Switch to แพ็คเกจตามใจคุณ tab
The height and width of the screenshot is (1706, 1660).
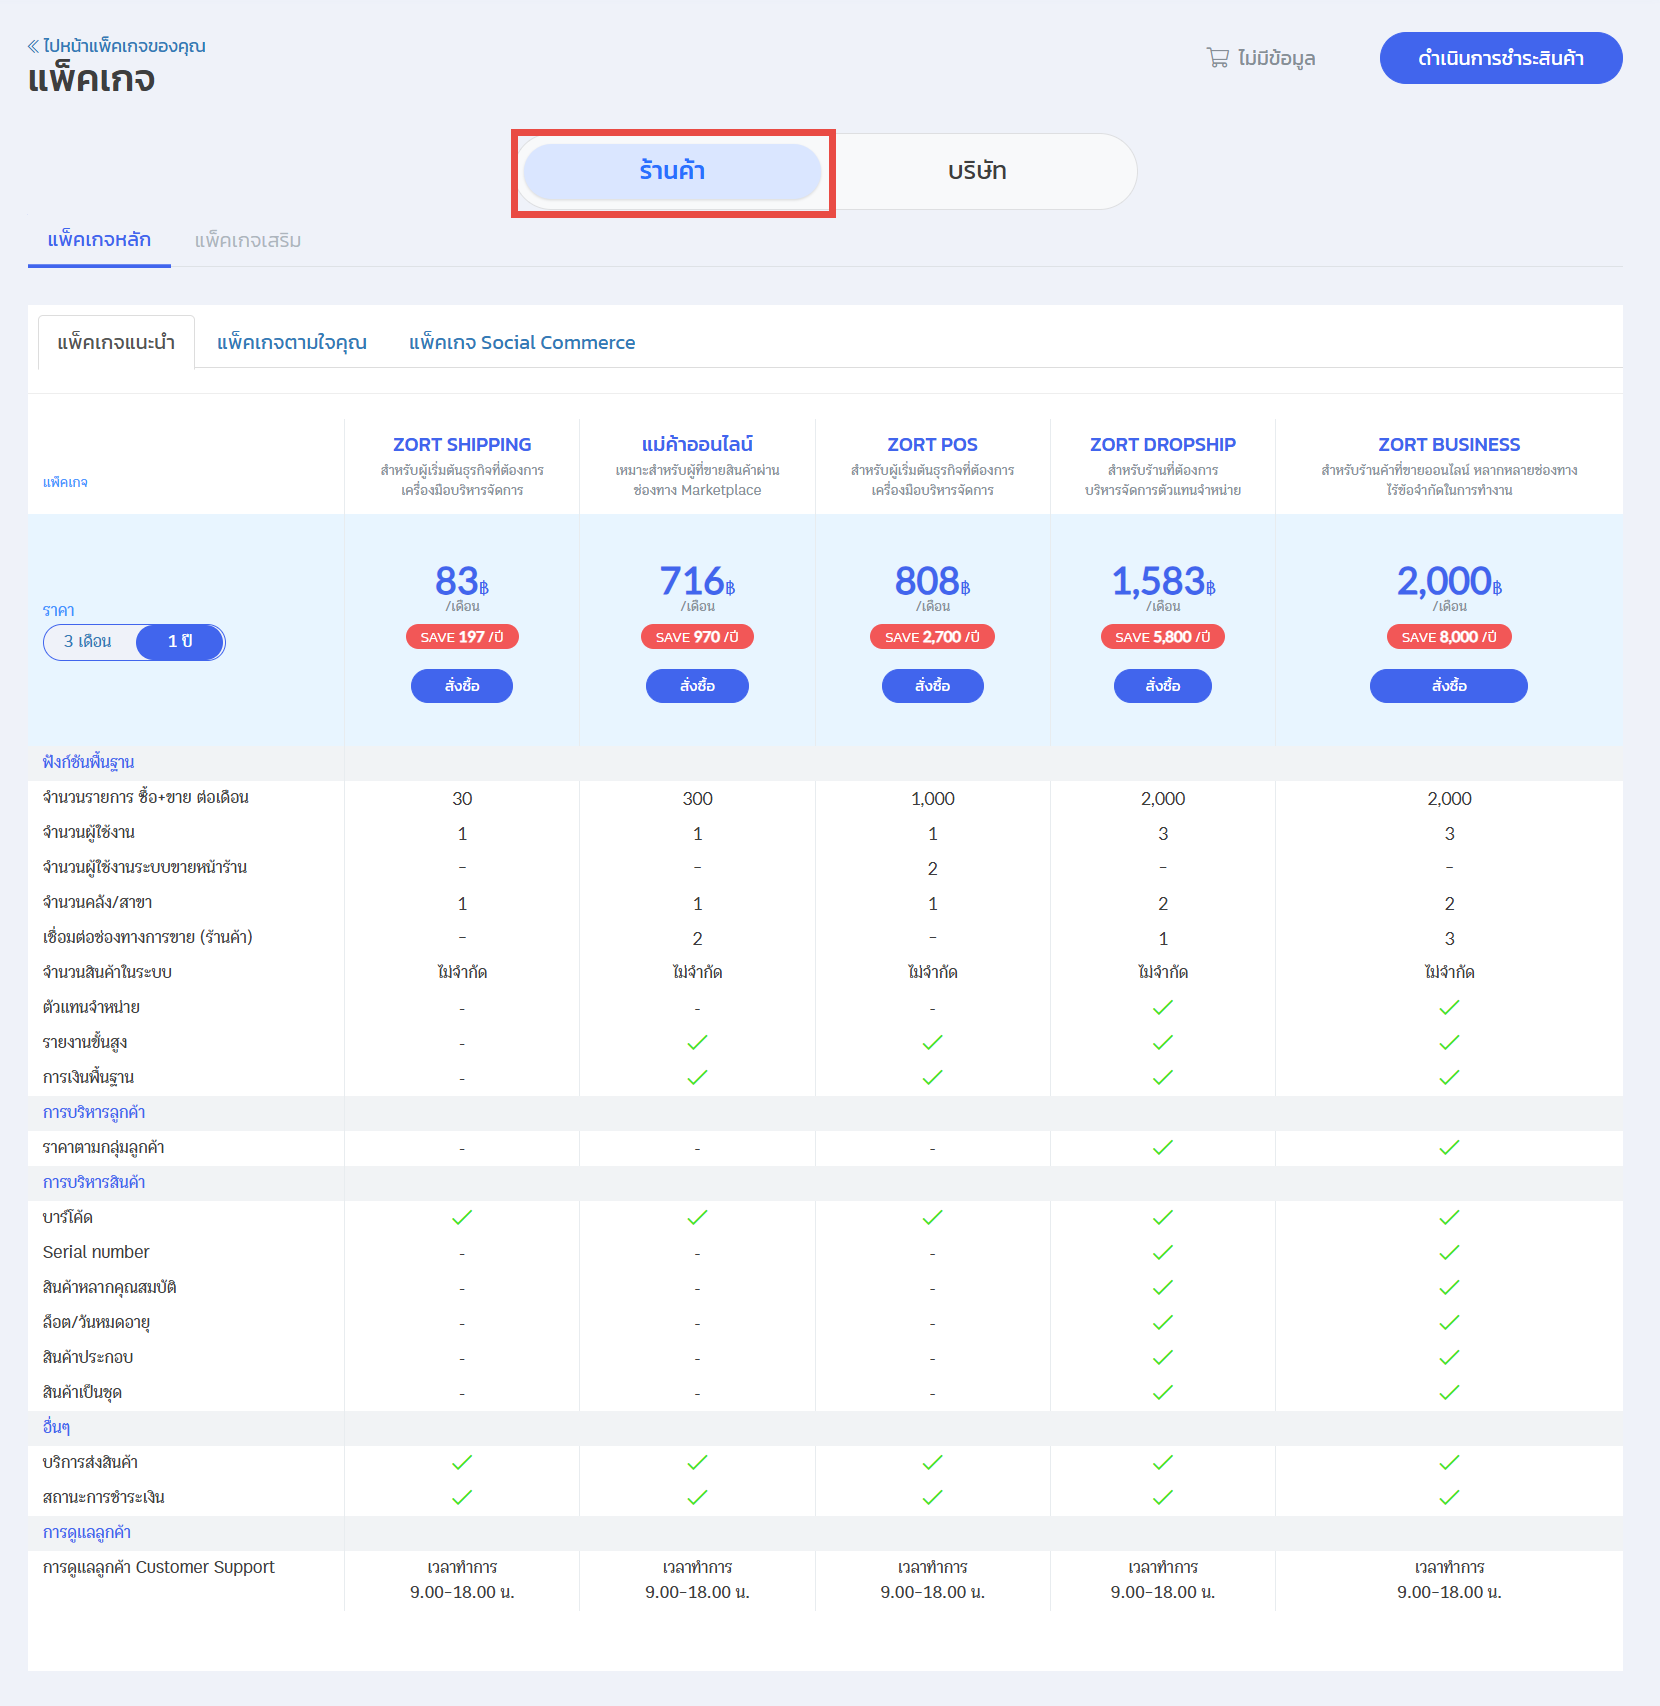(292, 343)
